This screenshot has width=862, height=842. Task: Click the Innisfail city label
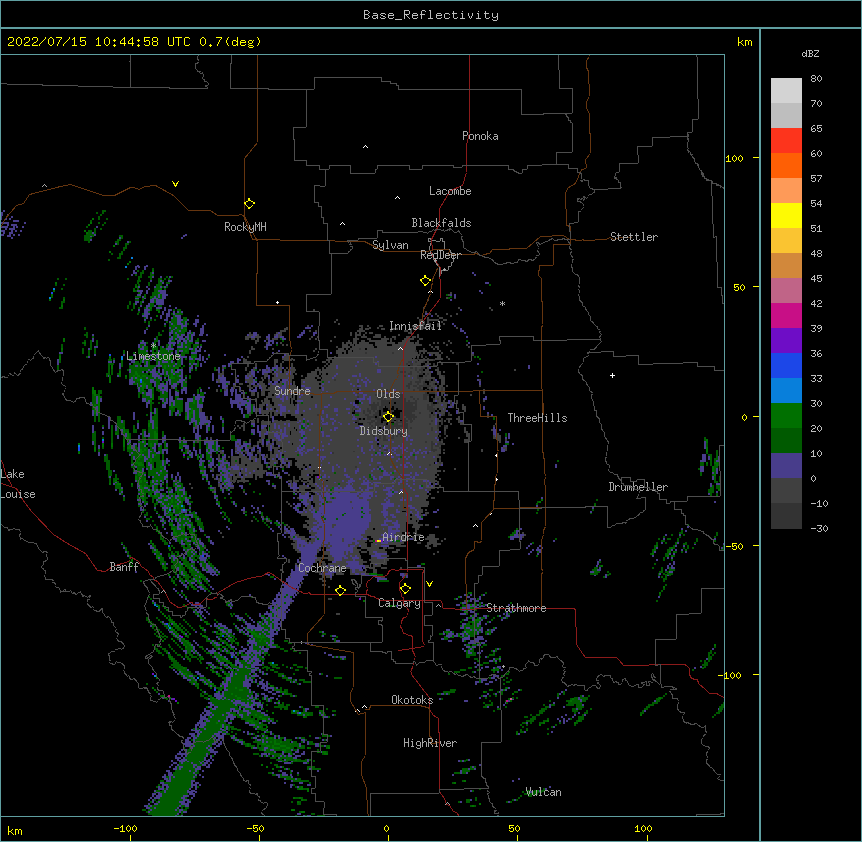tap(416, 326)
